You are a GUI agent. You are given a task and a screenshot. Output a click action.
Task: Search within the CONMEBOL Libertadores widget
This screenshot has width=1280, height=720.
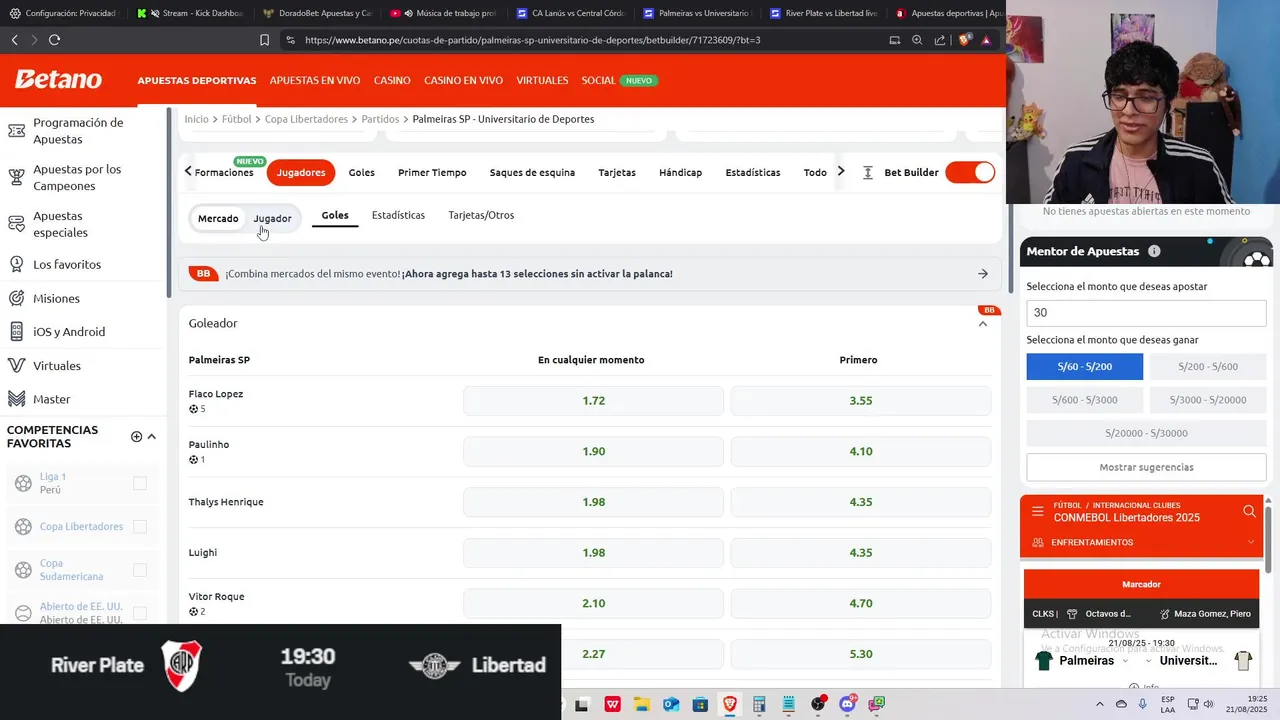click(x=1249, y=511)
